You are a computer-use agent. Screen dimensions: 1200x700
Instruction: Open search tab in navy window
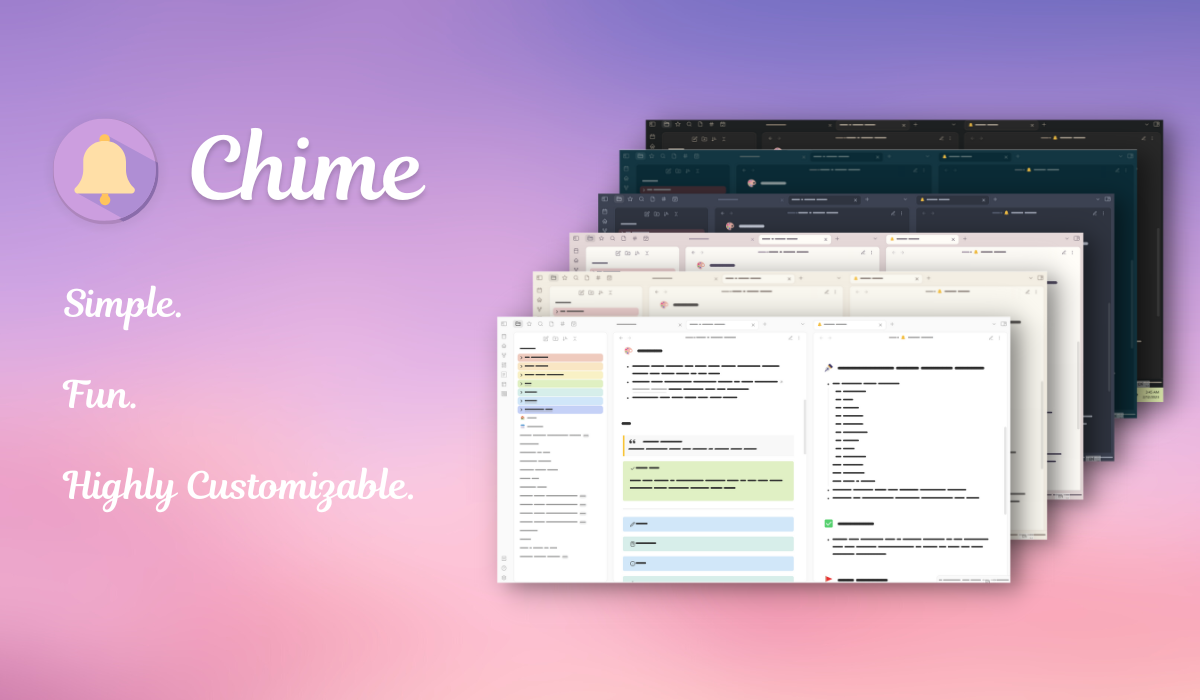[641, 199]
